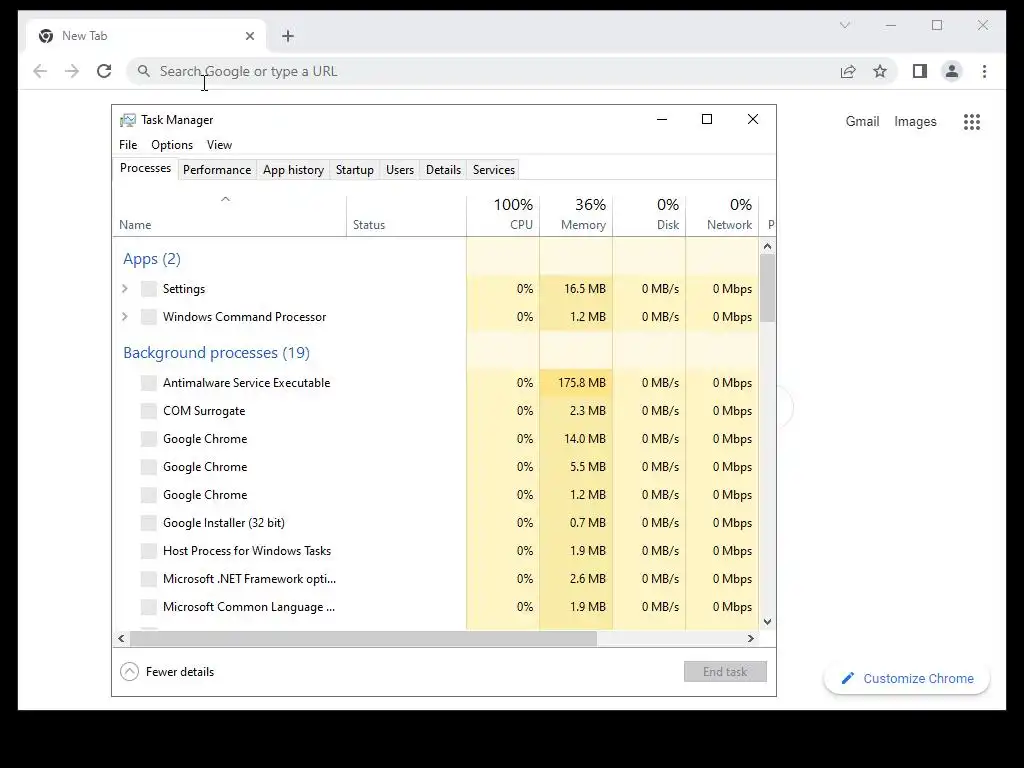The width and height of the screenshot is (1024, 768).
Task: Open the Options menu in Task Manager
Action: click(x=172, y=145)
